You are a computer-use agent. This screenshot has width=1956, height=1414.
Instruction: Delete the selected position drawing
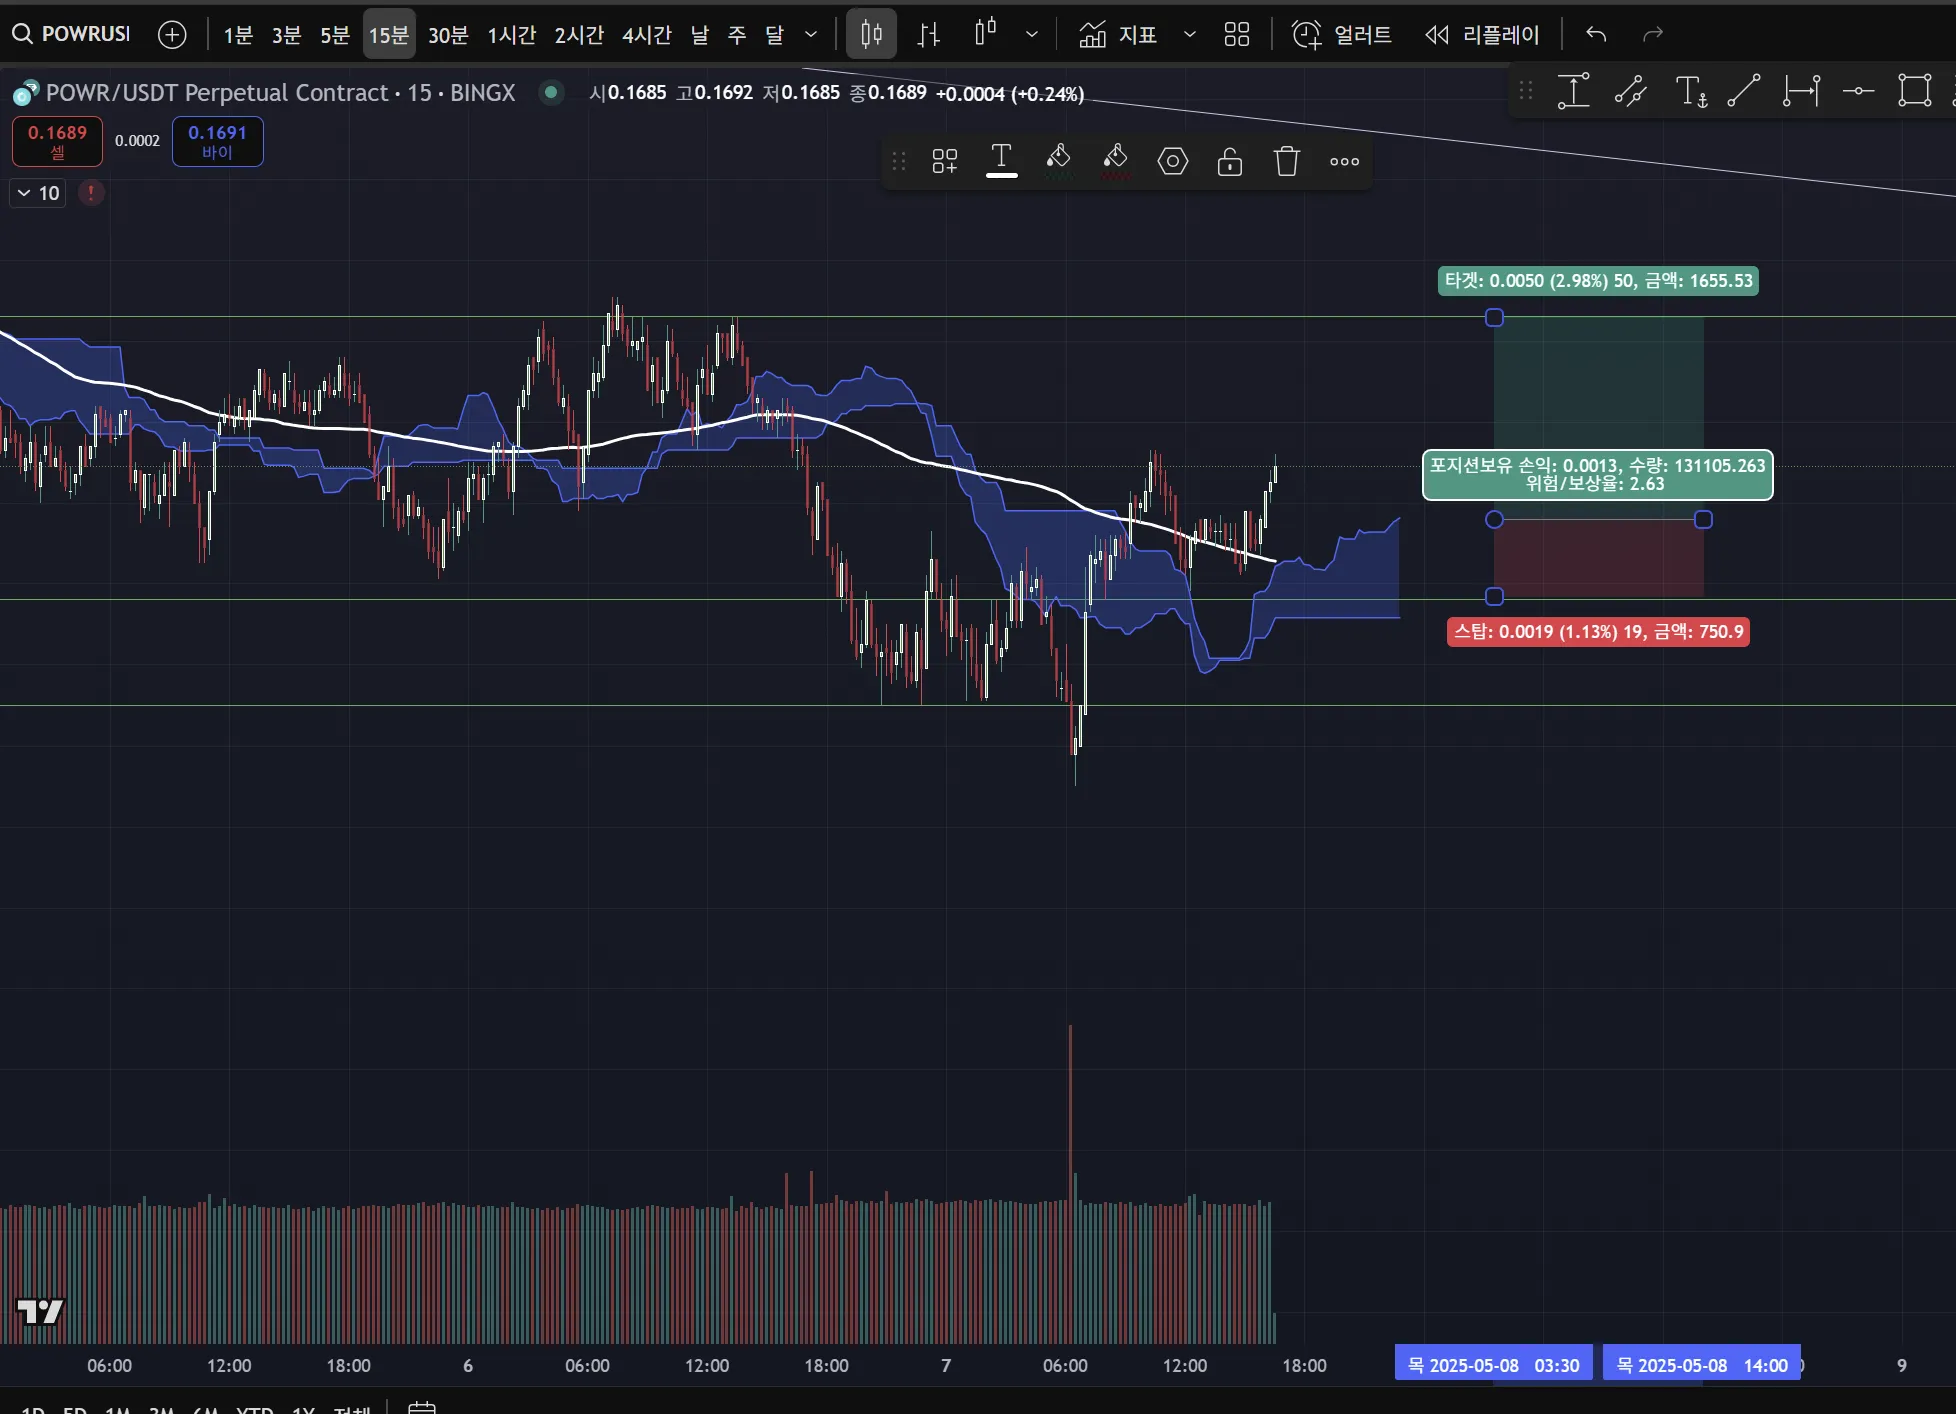[1287, 161]
